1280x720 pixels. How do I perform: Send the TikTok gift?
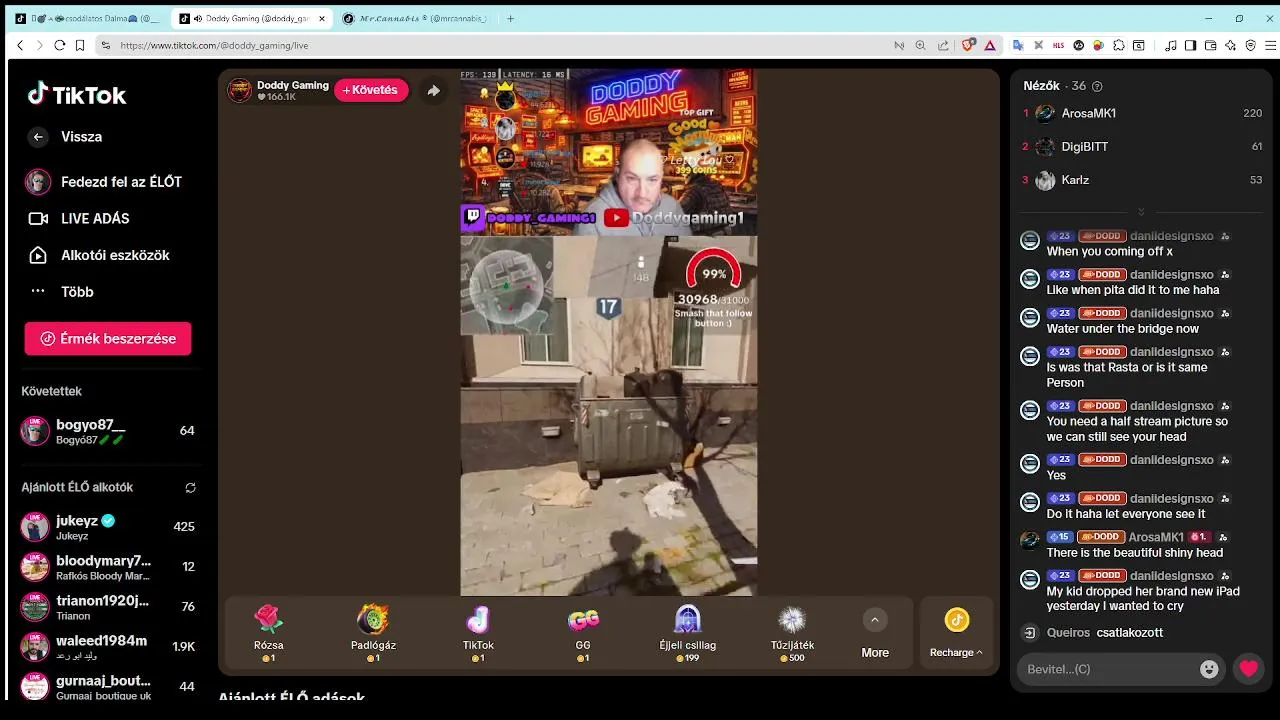click(478, 633)
